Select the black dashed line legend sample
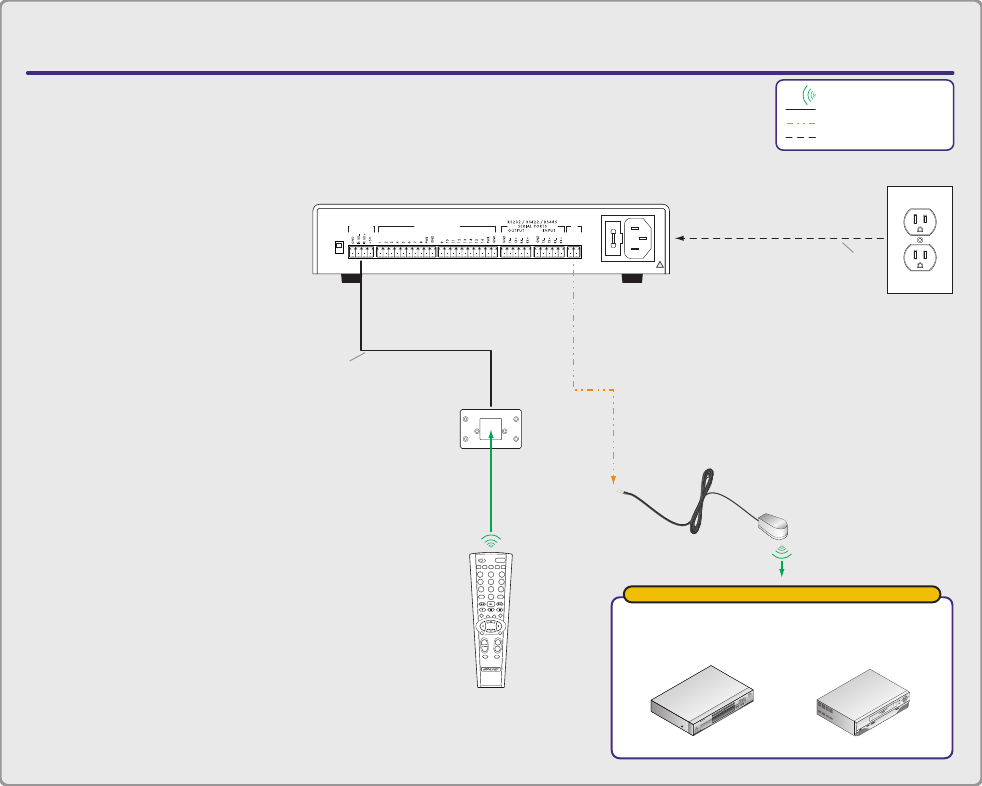The image size is (982, 786). coord(801,137)
